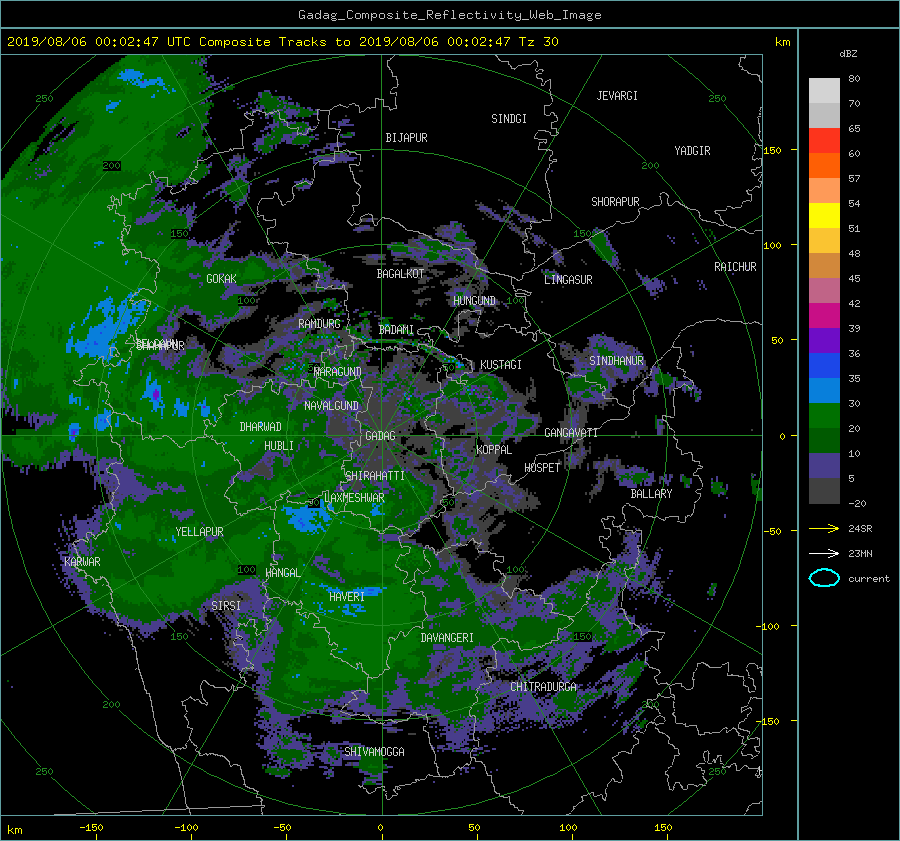
Task: Click the white 23MN track arrow in legend
Action: [x=824, y=553]
